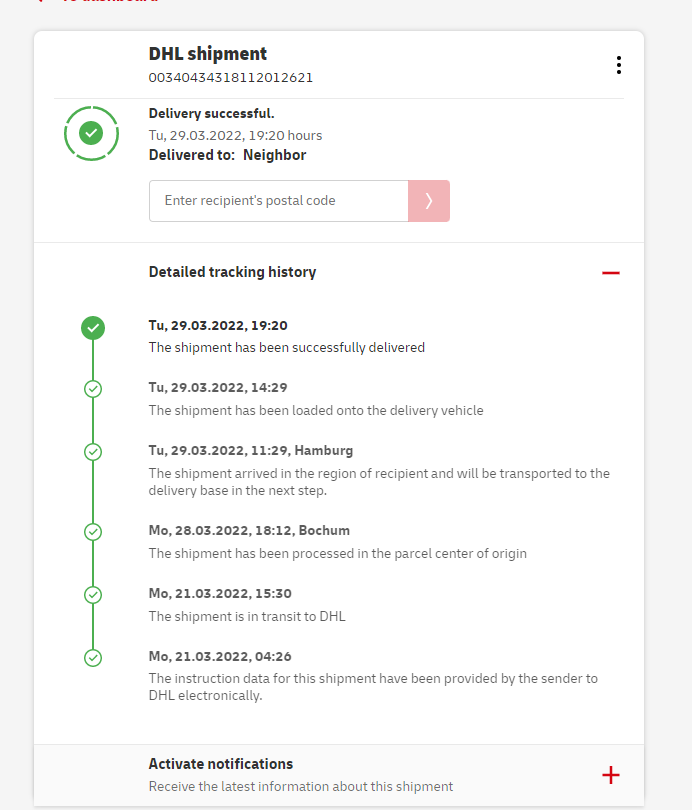This screenshot has height=810, width=692.
Task: Submit postal code with the arrow button
Action: coord(429,201)
